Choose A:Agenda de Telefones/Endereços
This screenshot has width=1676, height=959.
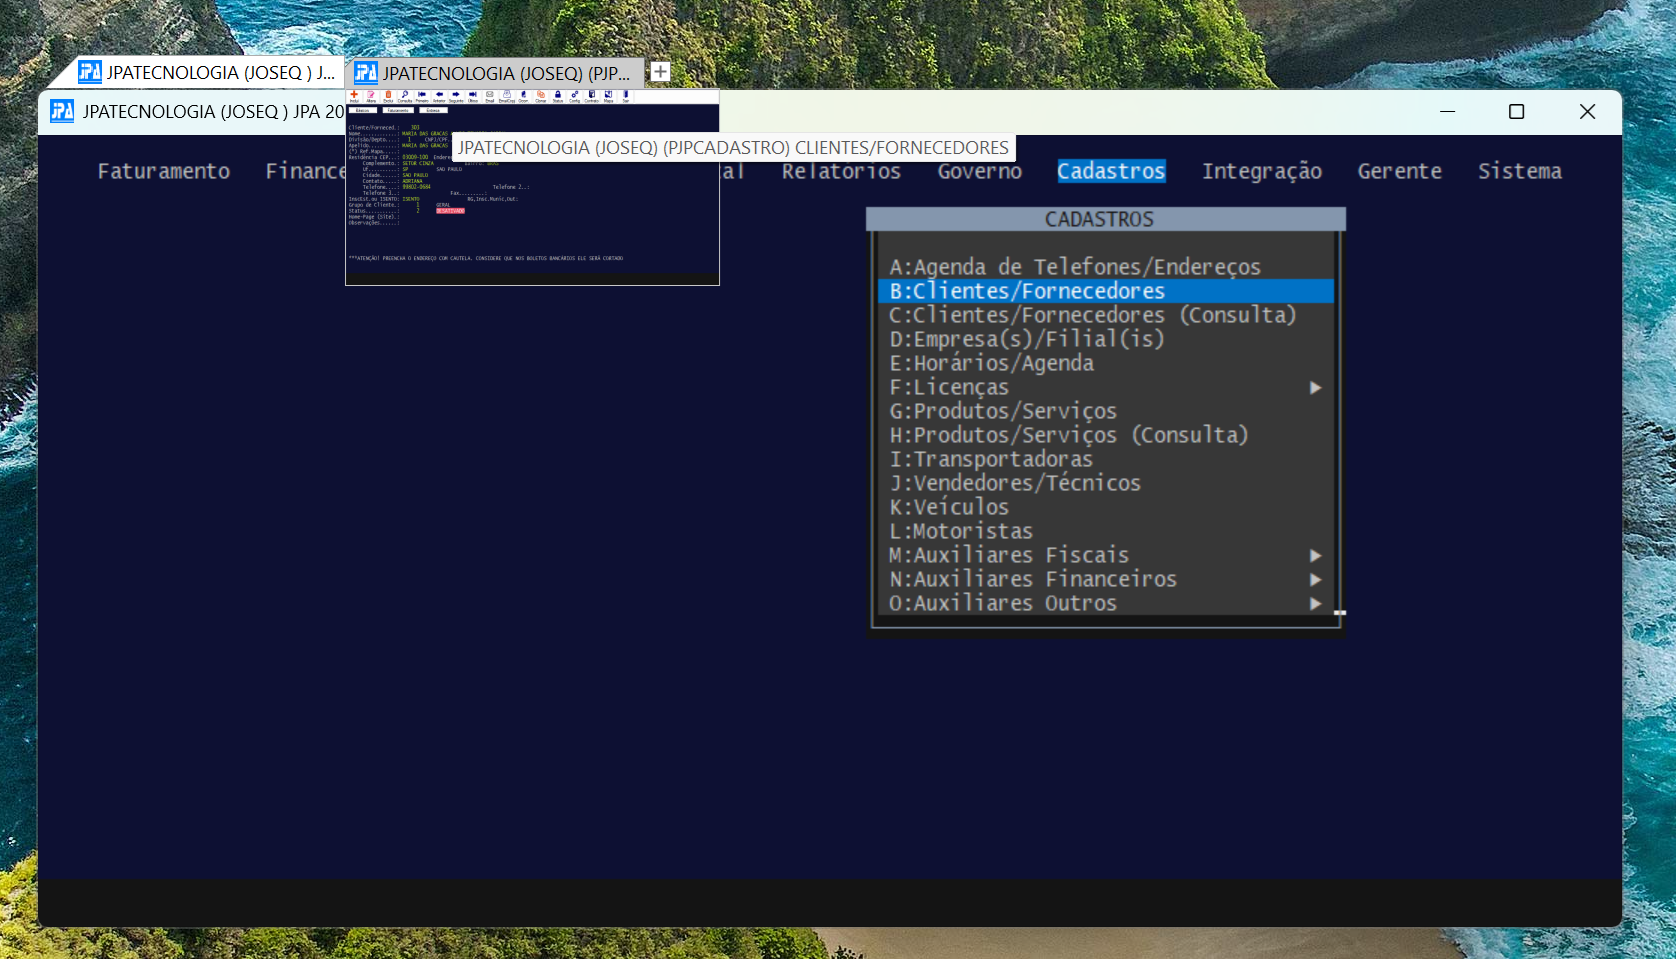click(1075, 267)
